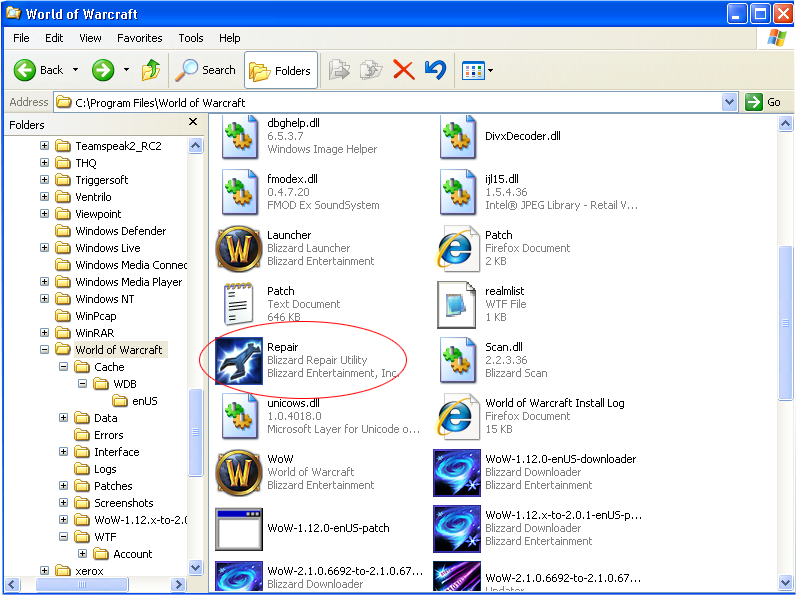Expand the Data folder node
This screenshot has height=595, width=796.
pos(63,418)
